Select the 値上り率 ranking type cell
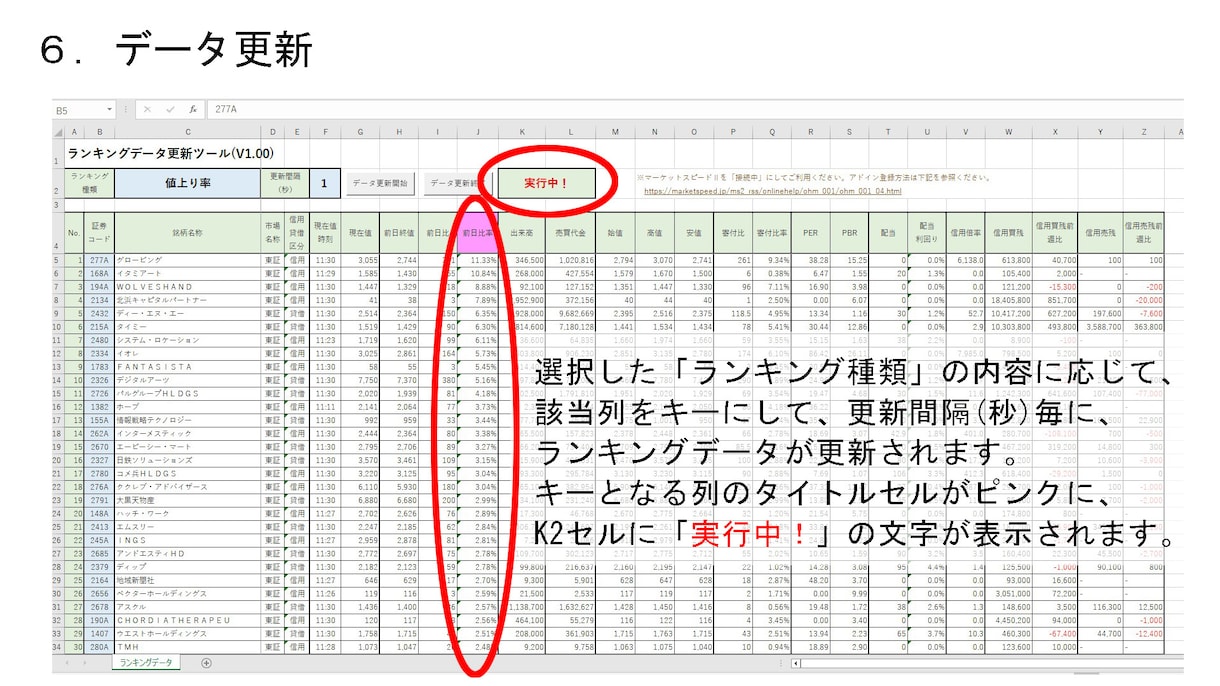 188,183
